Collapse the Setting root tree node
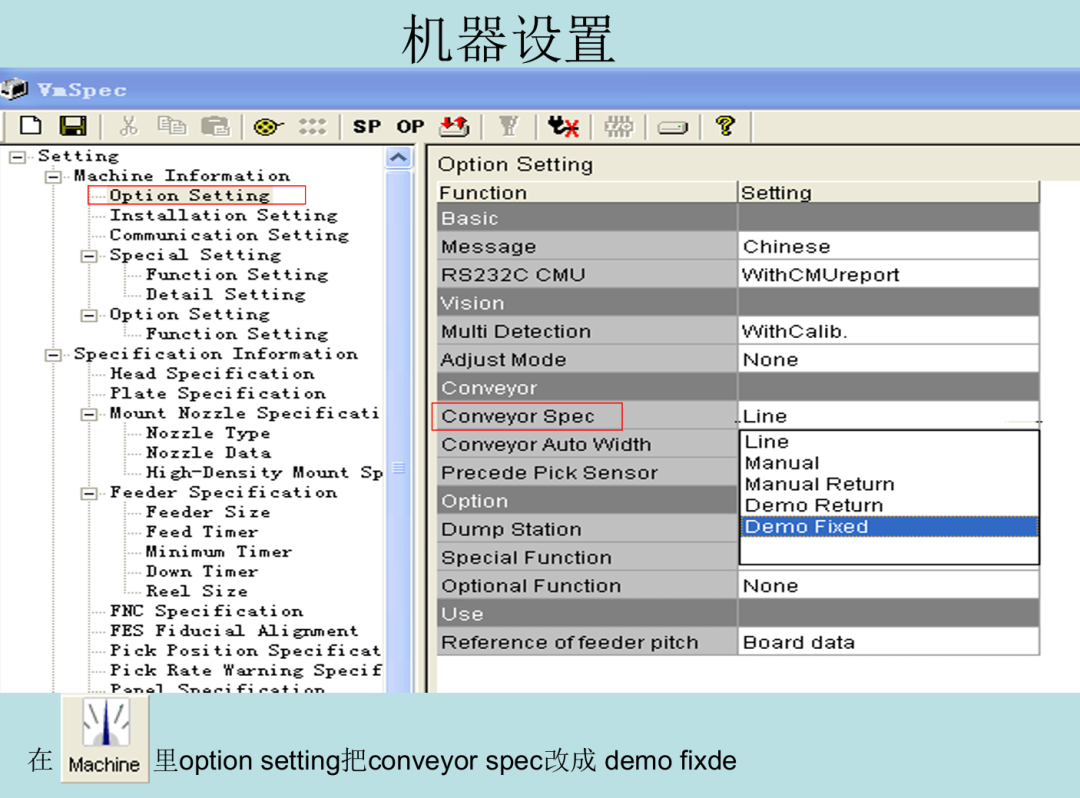The width and height of the screenshot is (1080, 798). pyautogui.click(x=17, y=158)
